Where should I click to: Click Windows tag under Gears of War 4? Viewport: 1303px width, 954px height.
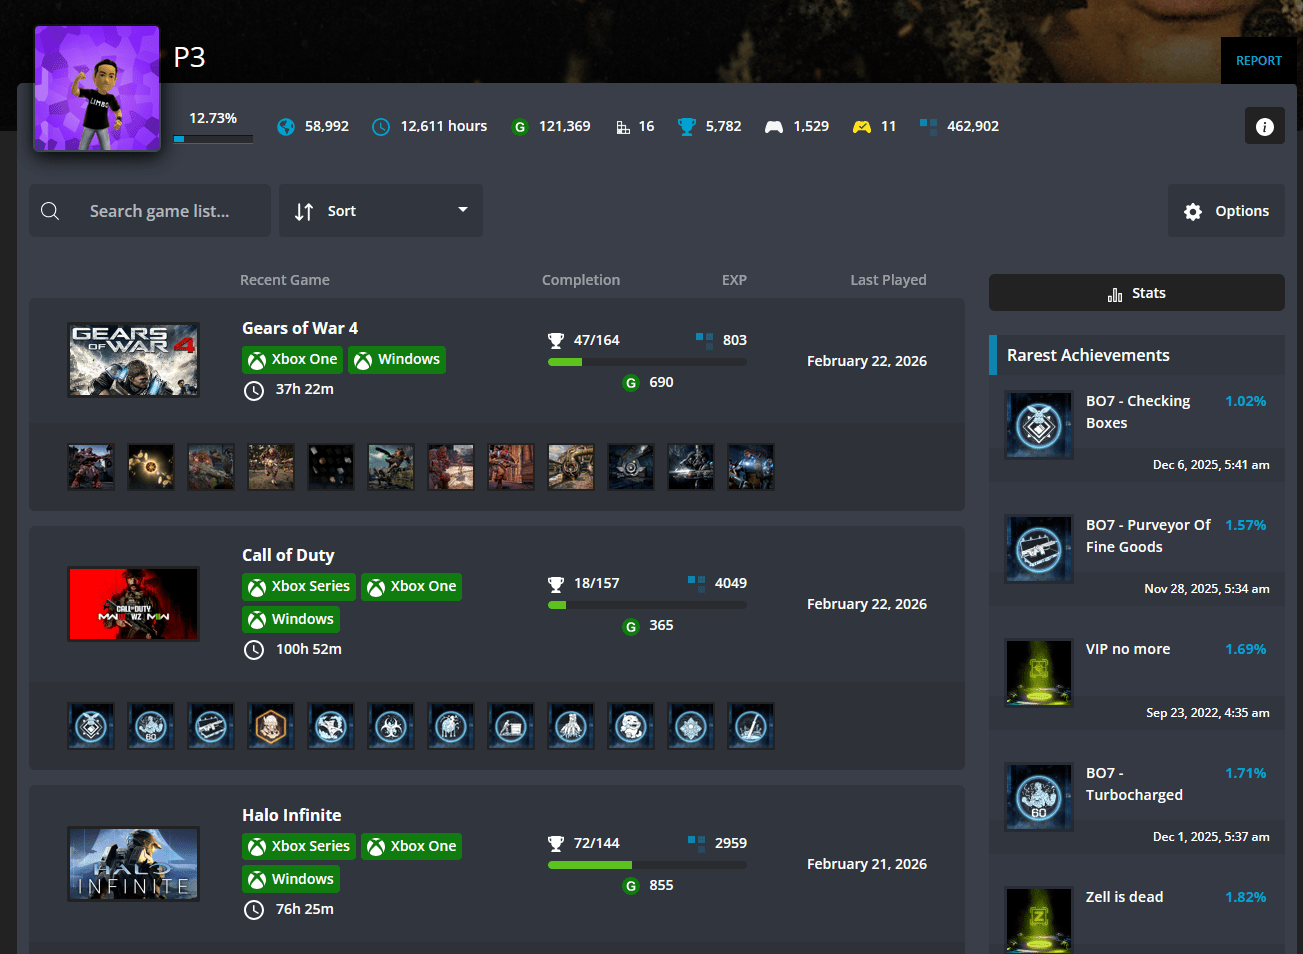pos(397,360)
